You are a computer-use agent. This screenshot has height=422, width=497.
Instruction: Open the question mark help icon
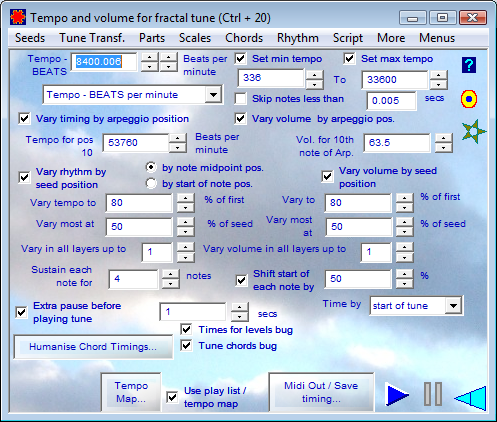point(469,65)
